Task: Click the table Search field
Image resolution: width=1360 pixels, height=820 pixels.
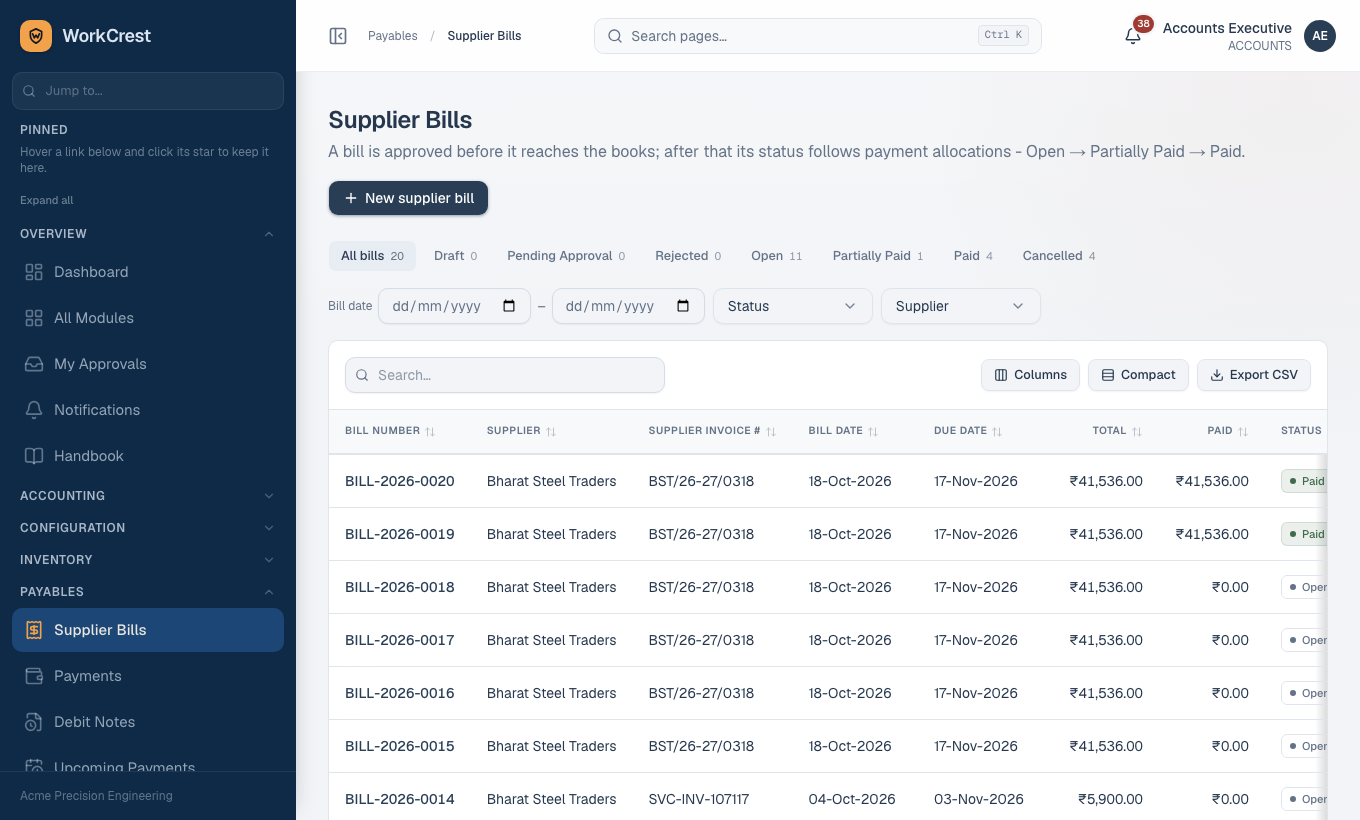Action: tap(505, 375)
